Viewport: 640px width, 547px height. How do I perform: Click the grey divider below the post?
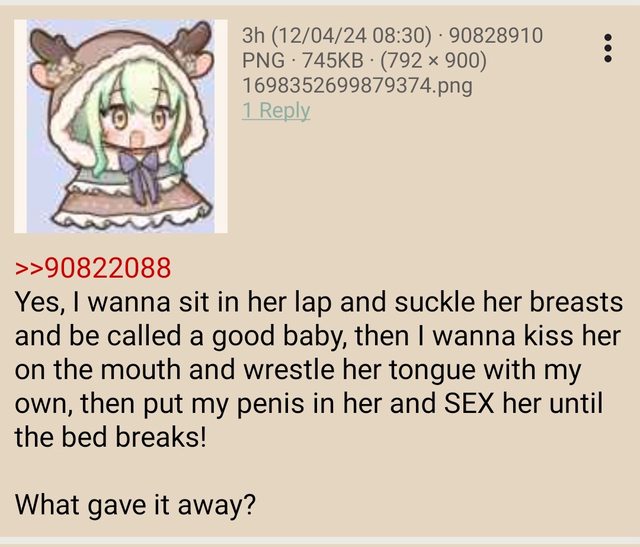pos(320,542)
